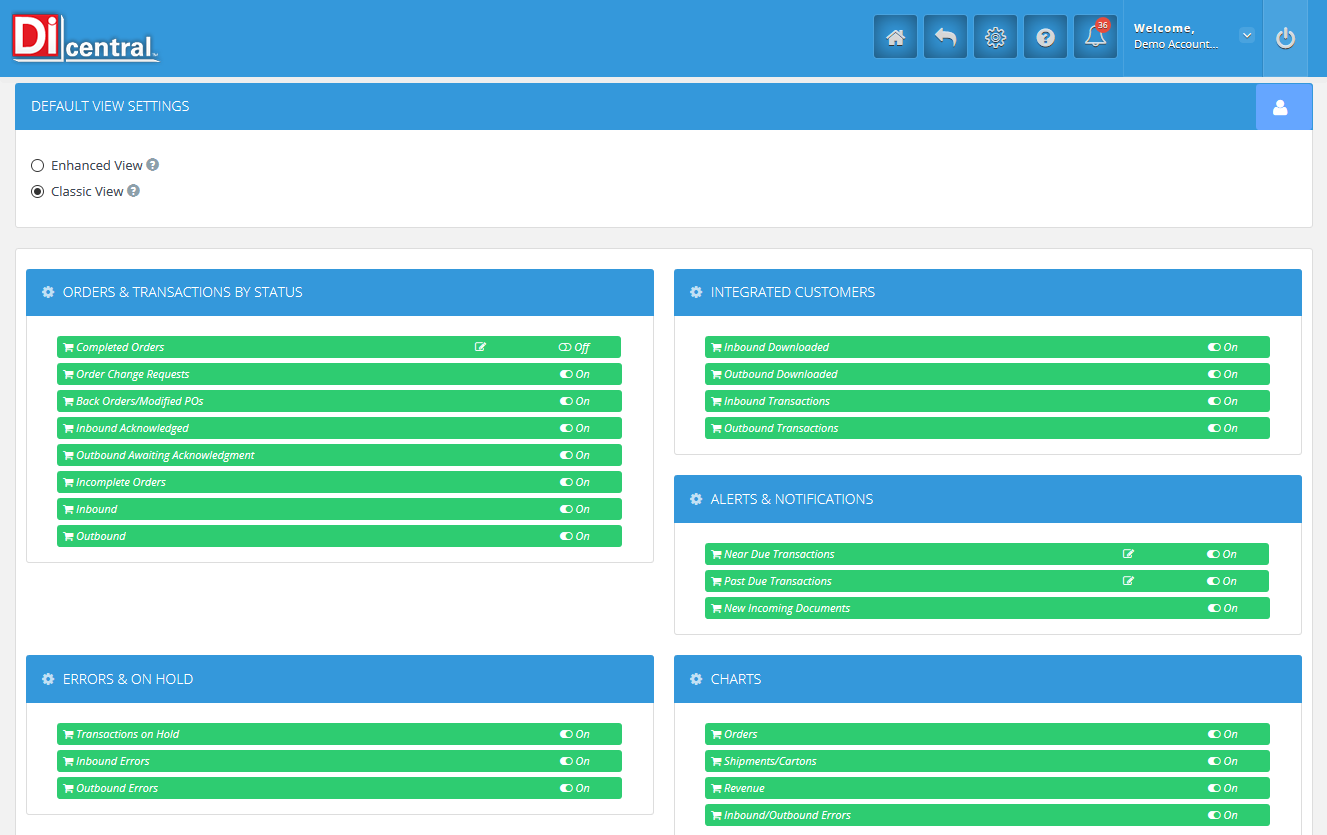Edit Past Due Transactions settings icon
This screenshot has width=1327, height=835.
[x=1128, y=581]
